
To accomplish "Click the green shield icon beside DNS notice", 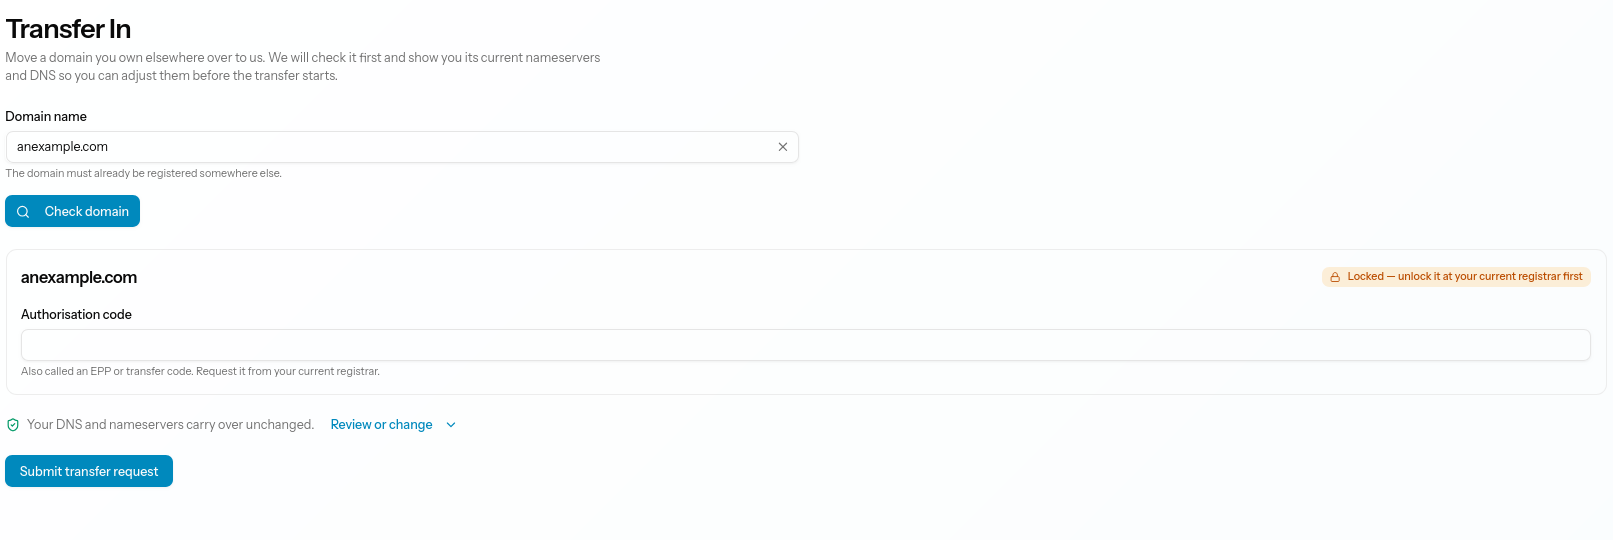I will 13,425.
